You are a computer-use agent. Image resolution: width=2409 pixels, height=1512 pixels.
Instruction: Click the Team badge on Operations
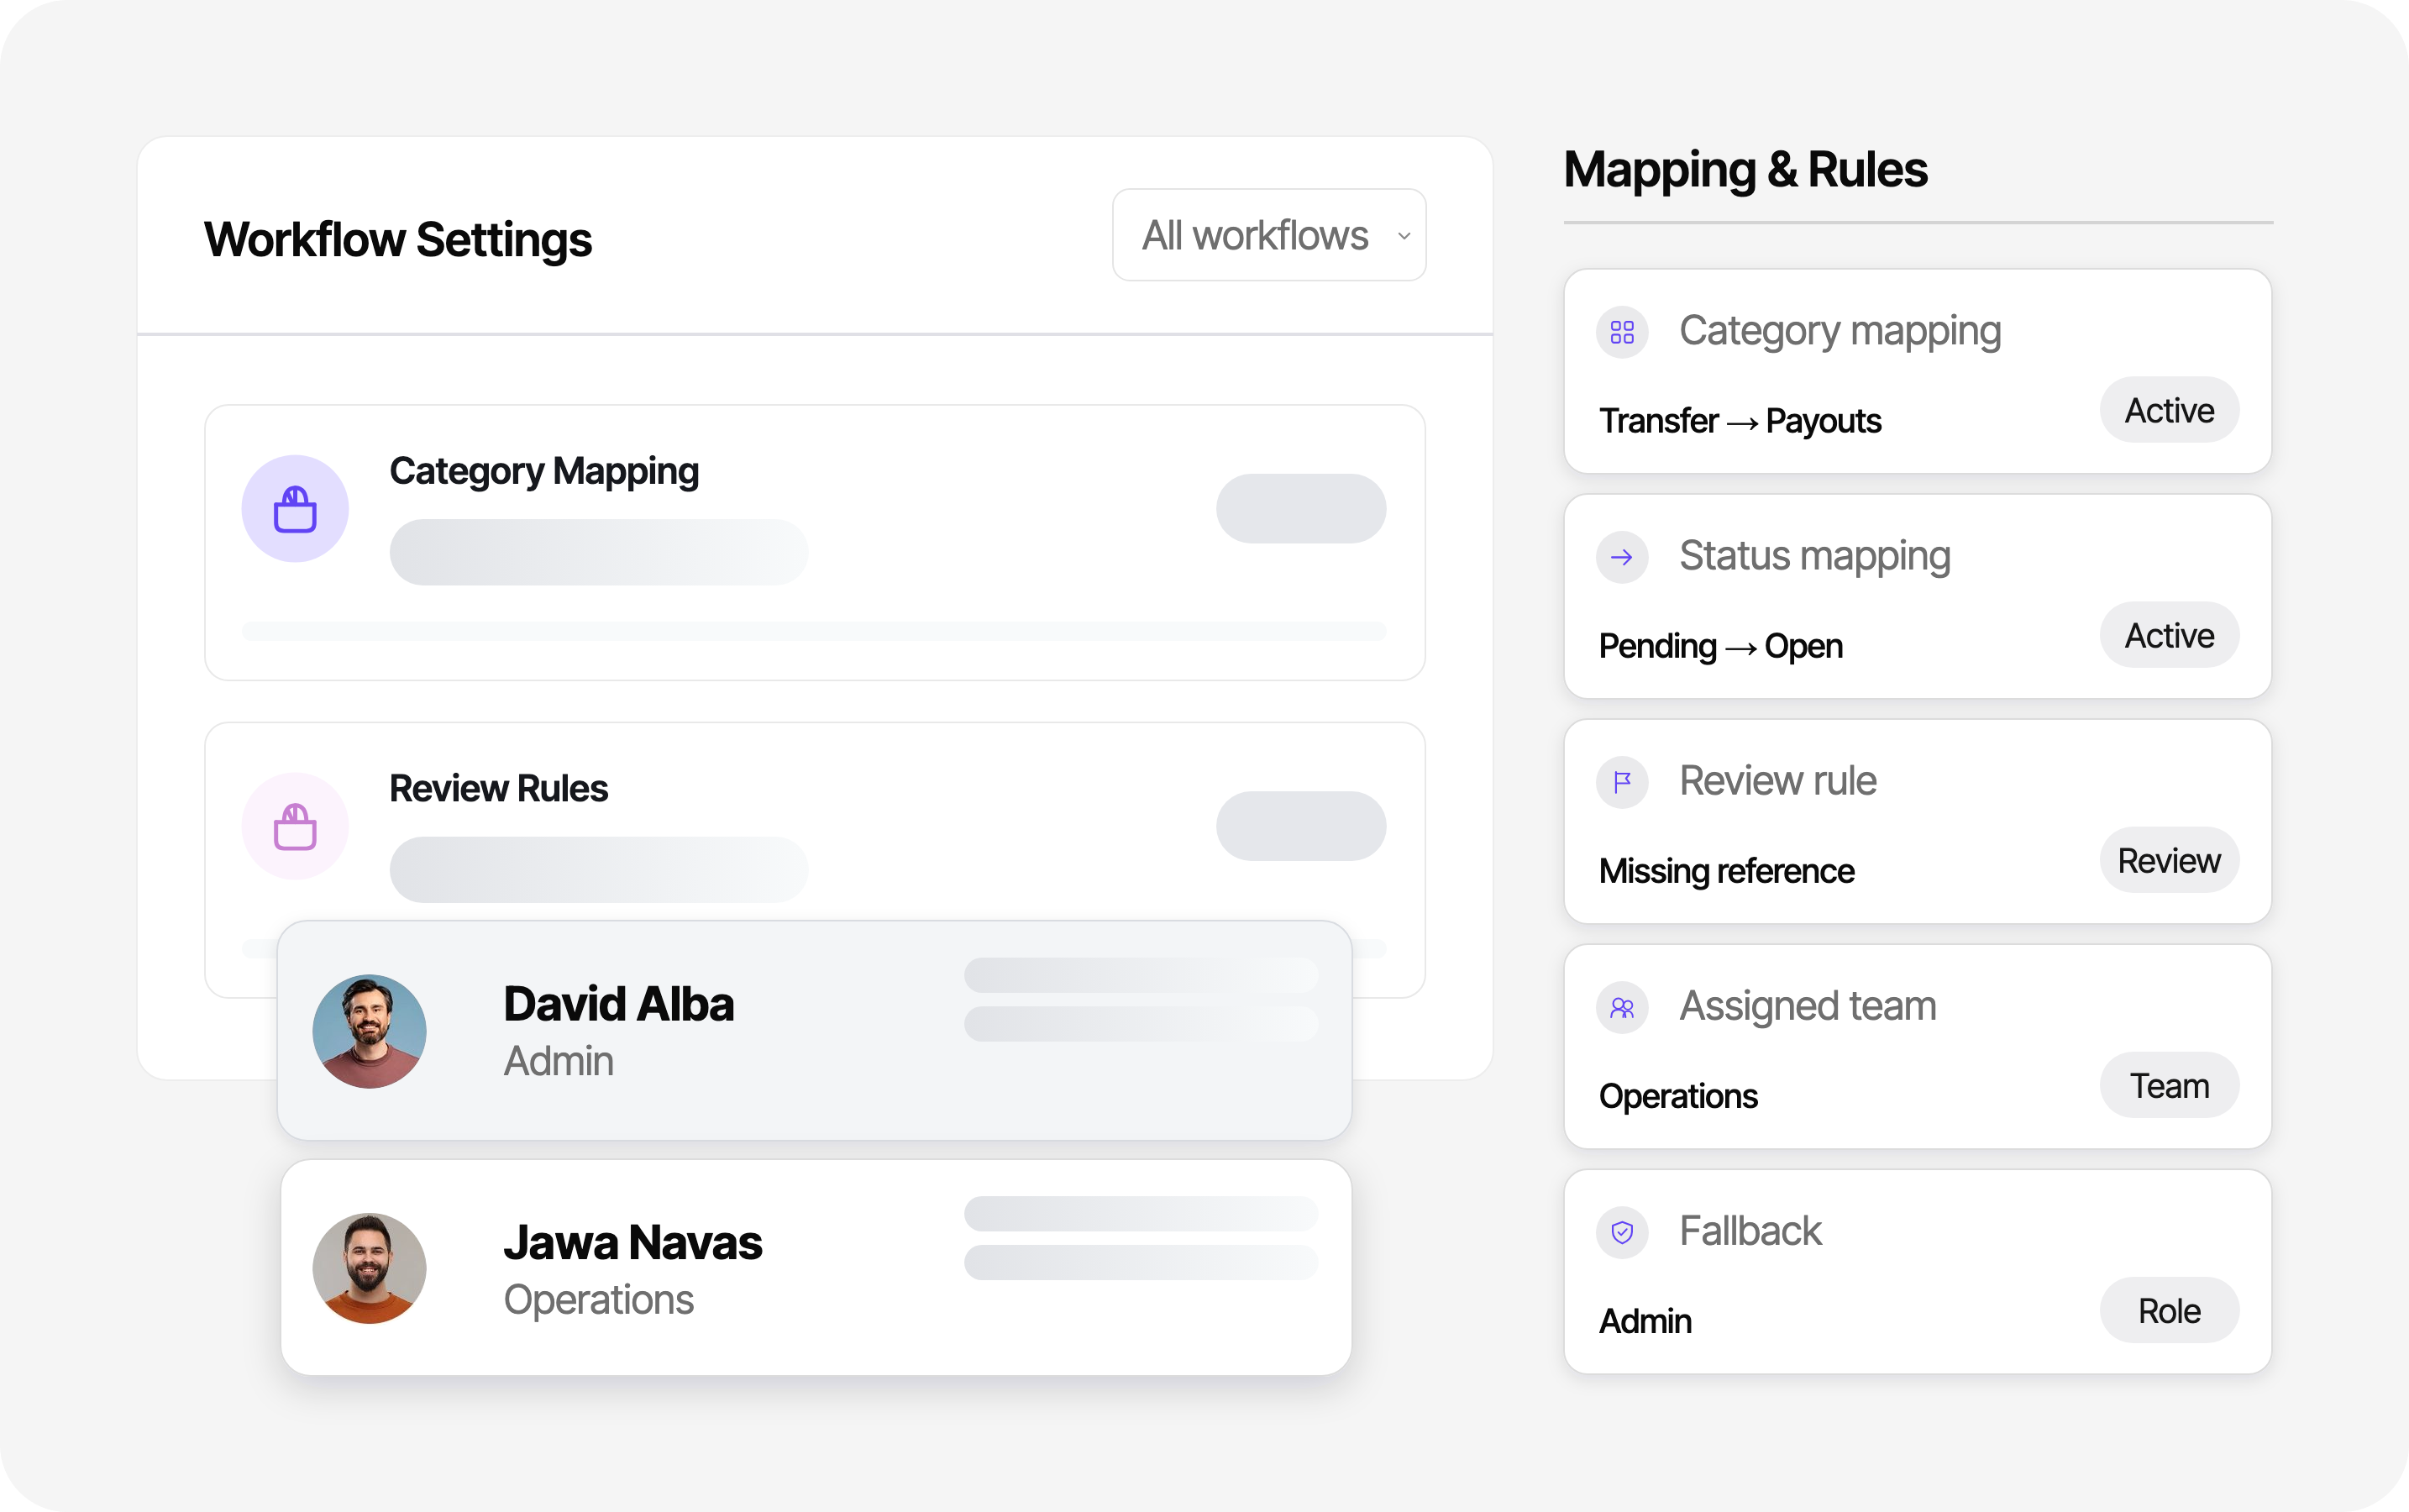pyautogui.click(x=2169, y=1085)
